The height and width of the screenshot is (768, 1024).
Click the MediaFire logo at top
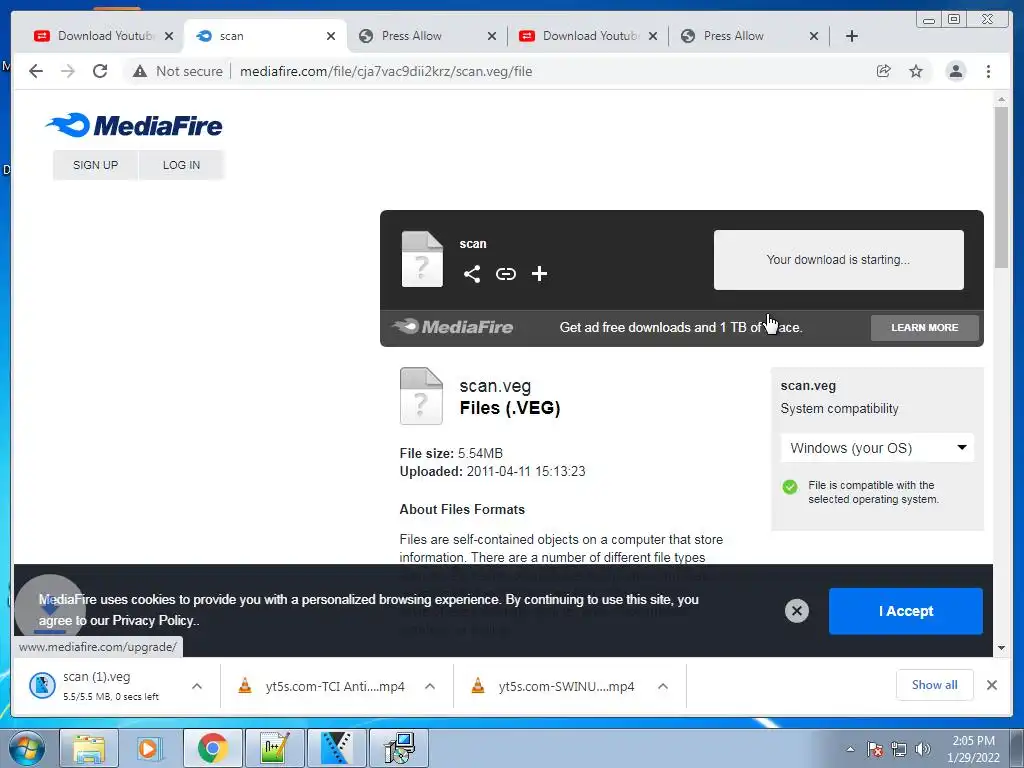(134, 125)
